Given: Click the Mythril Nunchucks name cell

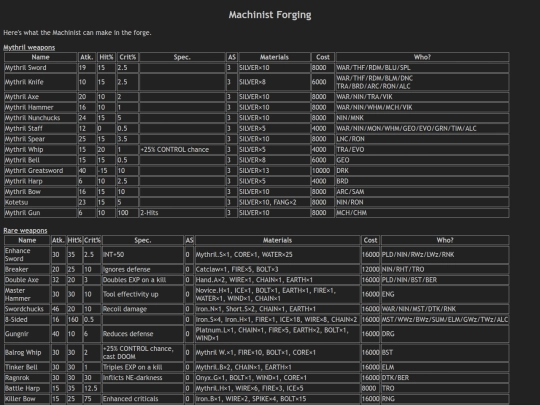Looking at the screenshot, I should [40, 118].
